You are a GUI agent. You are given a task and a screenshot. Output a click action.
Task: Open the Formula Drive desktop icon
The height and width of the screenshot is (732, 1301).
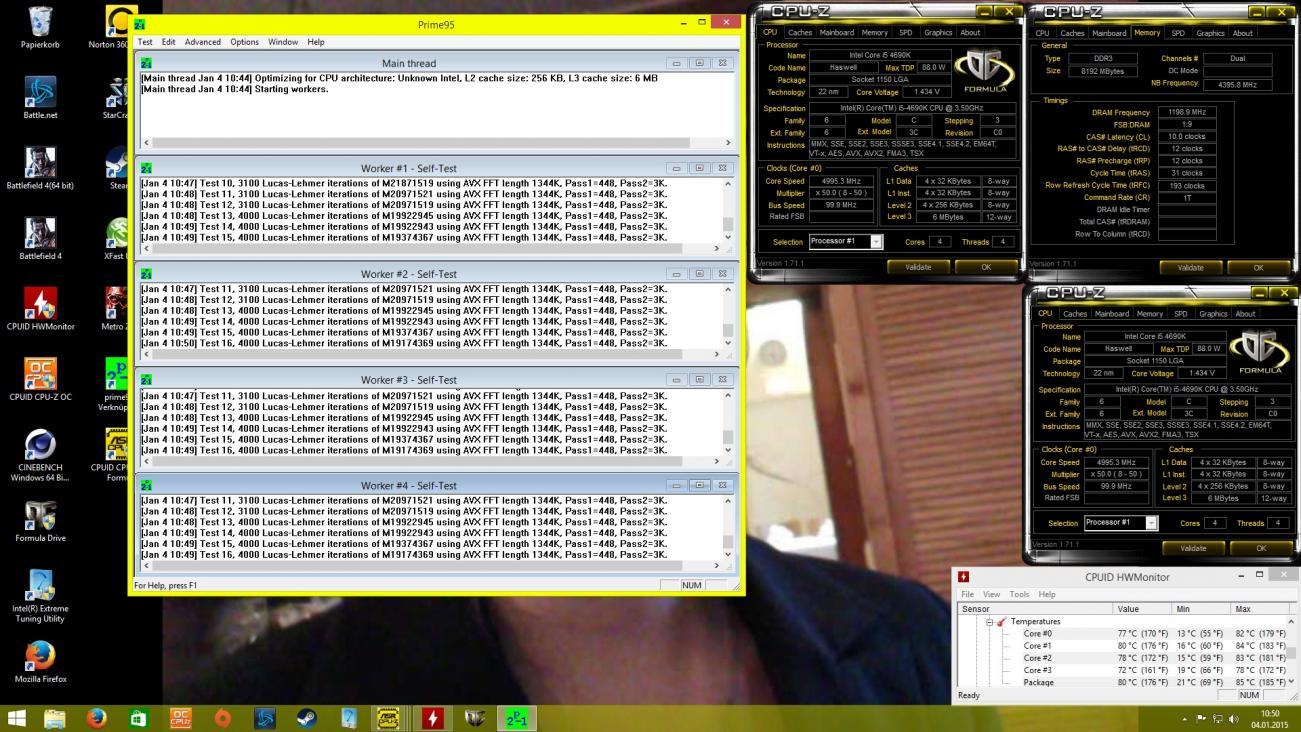[x=41, y=520]
